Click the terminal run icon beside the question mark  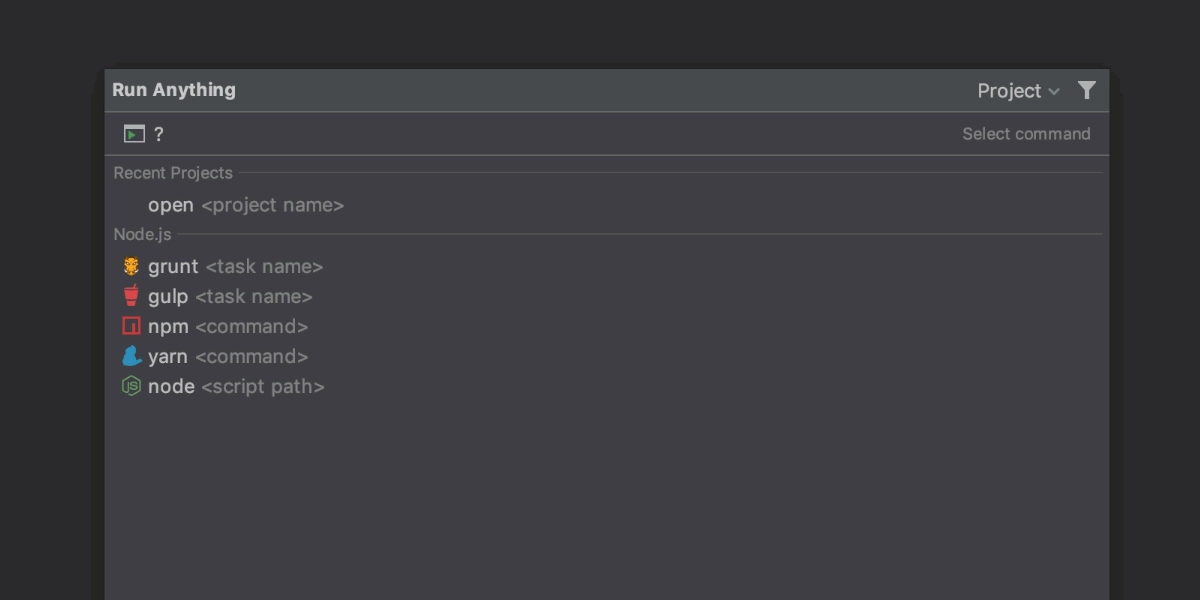pyautogui.click(x=134, y=134)
